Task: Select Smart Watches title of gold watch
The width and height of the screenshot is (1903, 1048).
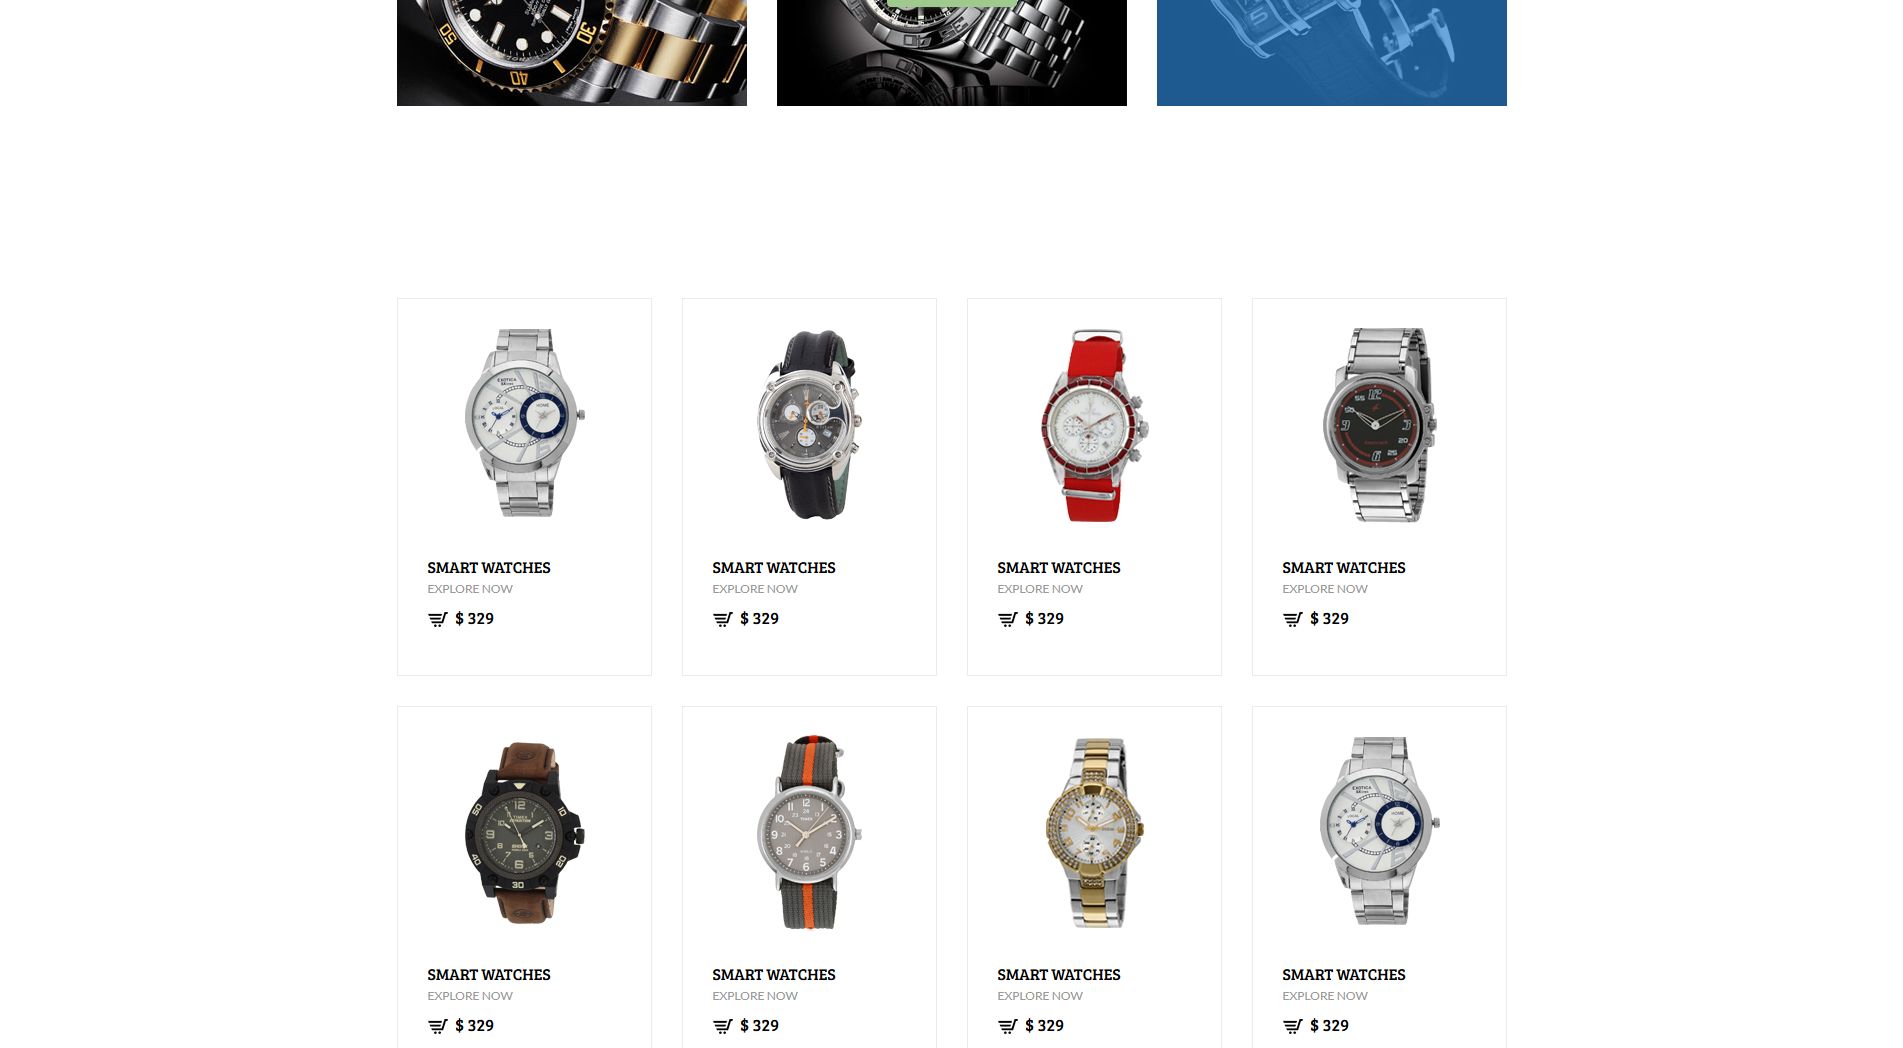Action: tap(1059, 975)
